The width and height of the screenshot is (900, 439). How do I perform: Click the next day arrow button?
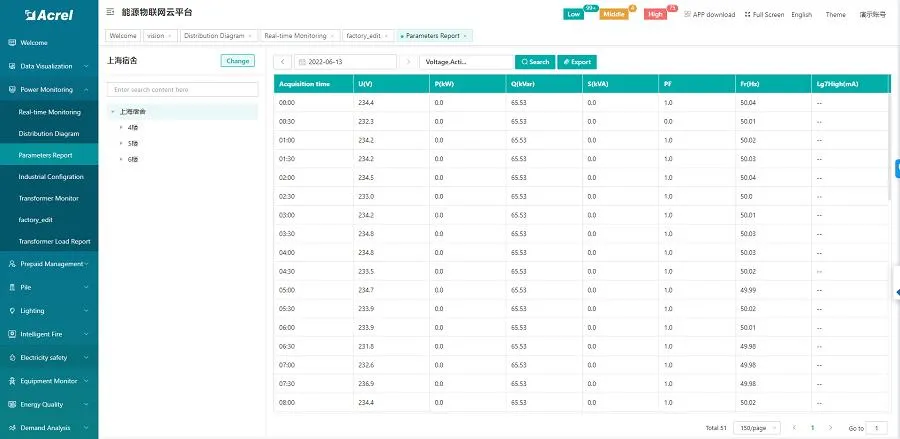pos(407,62)
